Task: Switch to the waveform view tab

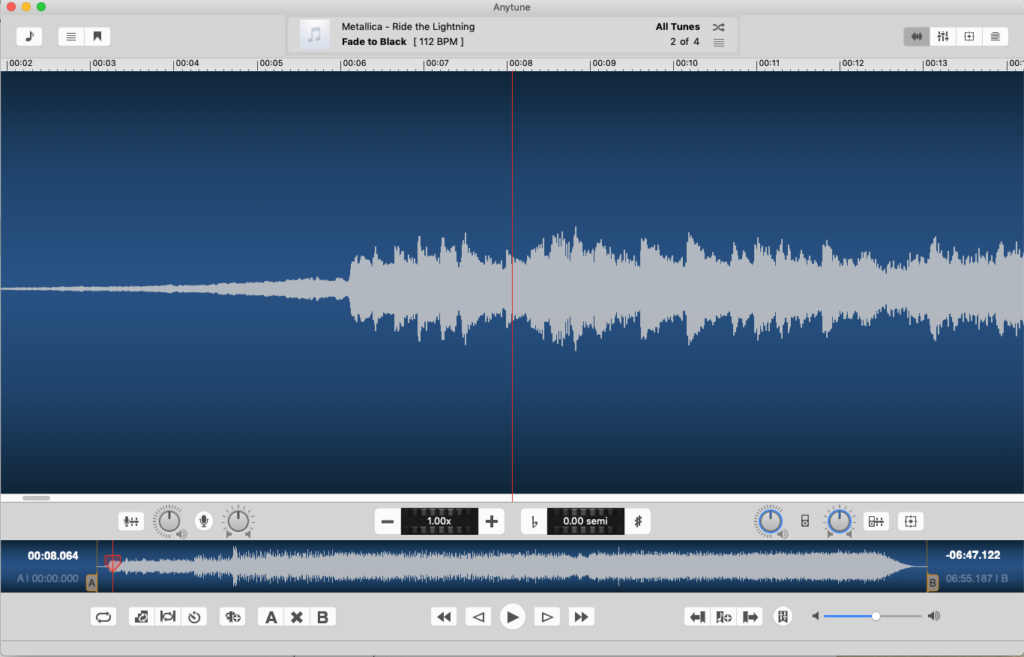Action: click(x=917, y=37)
